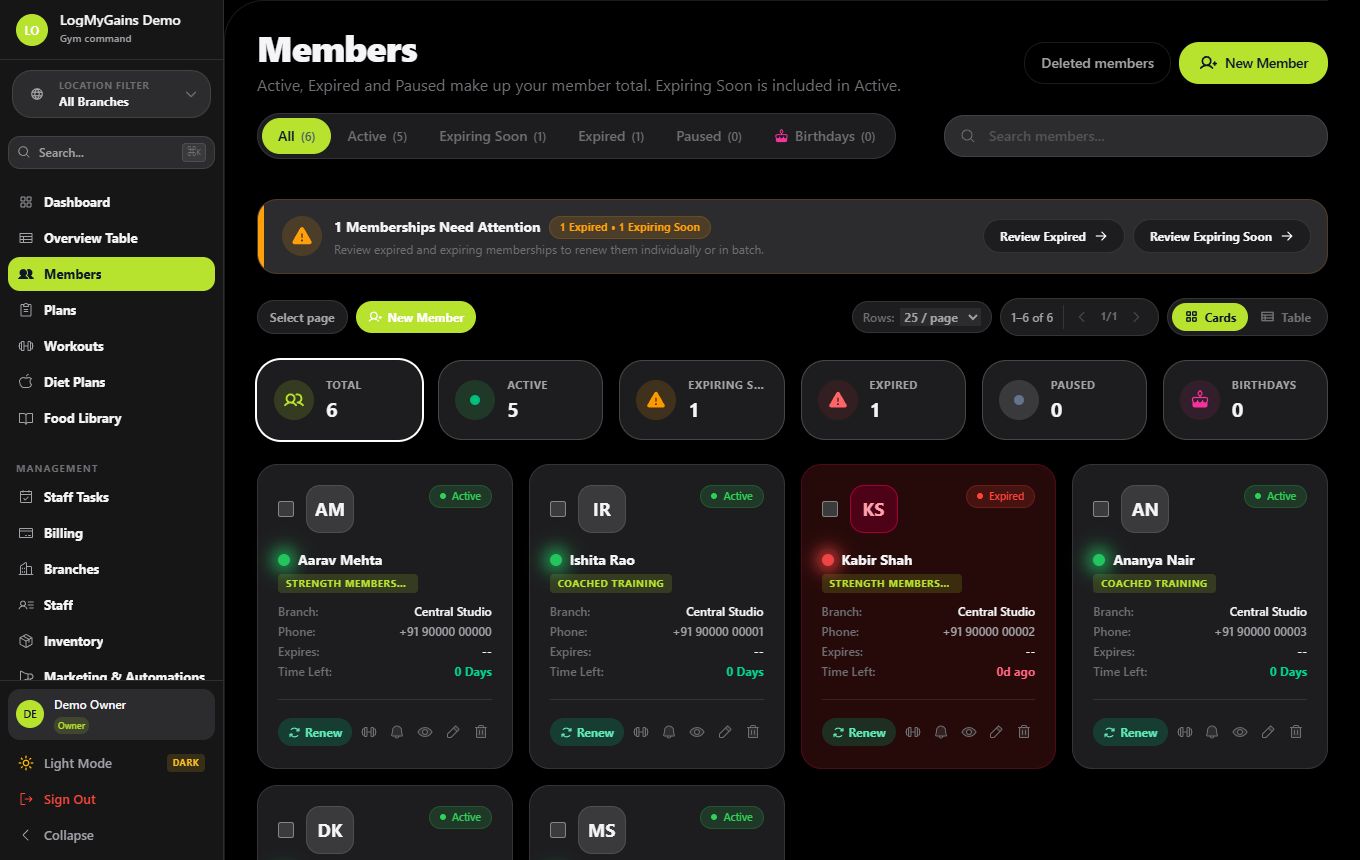Click the dumbbell icon on Kabir Shah's card
The image size is (1360, 860).
coord(913,732)
